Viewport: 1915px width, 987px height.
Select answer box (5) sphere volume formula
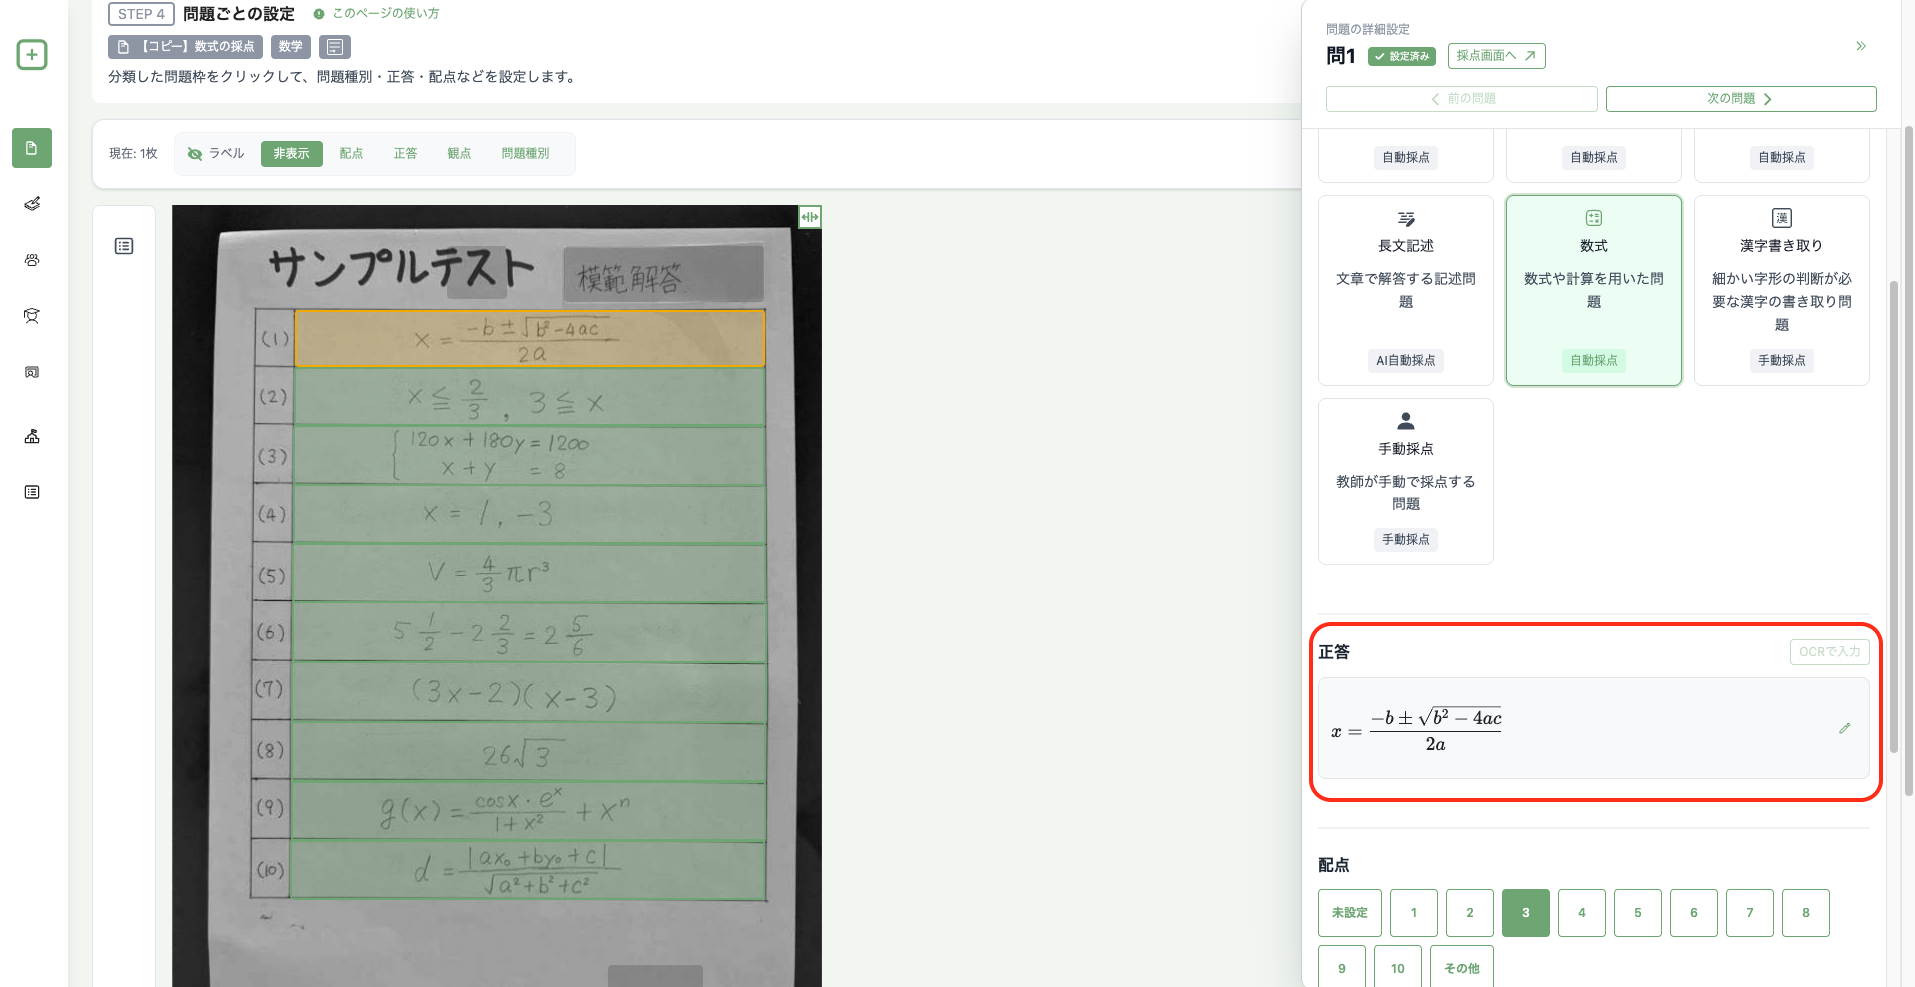point(529,574)
